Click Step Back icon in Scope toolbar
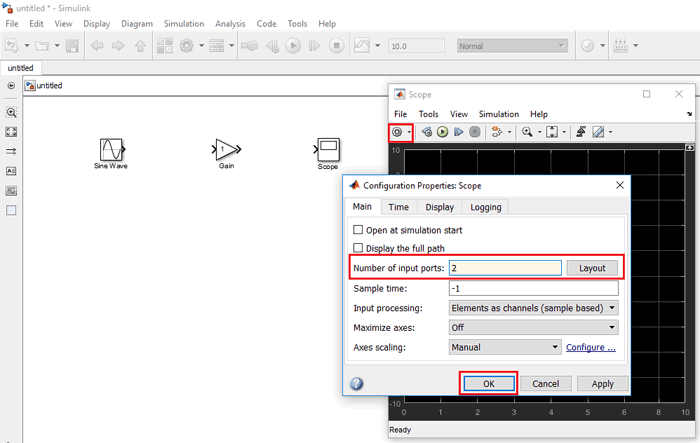700x443 pixels. pos(427,132)
